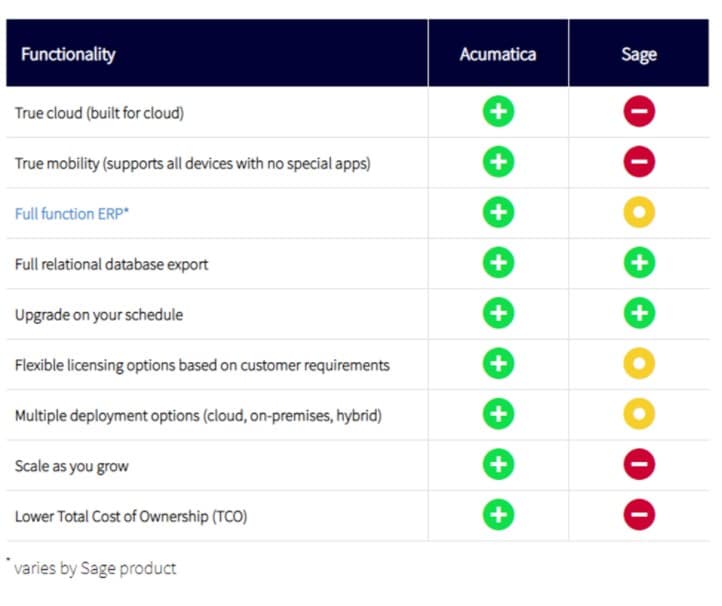Click Acumatica's green plus for True mobility
The width and height of the screenshot is (722, 606).
click(498, 162)
